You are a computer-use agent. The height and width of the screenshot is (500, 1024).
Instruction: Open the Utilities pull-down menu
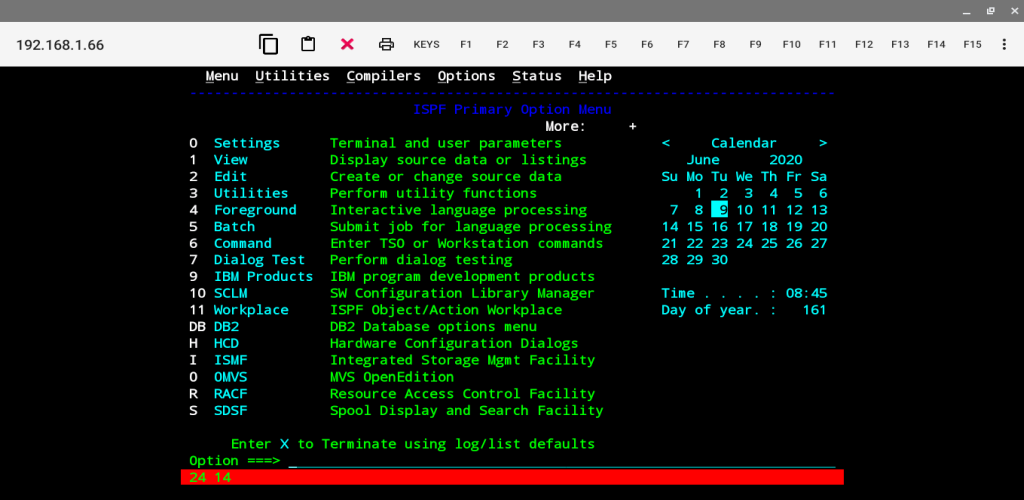293,76
